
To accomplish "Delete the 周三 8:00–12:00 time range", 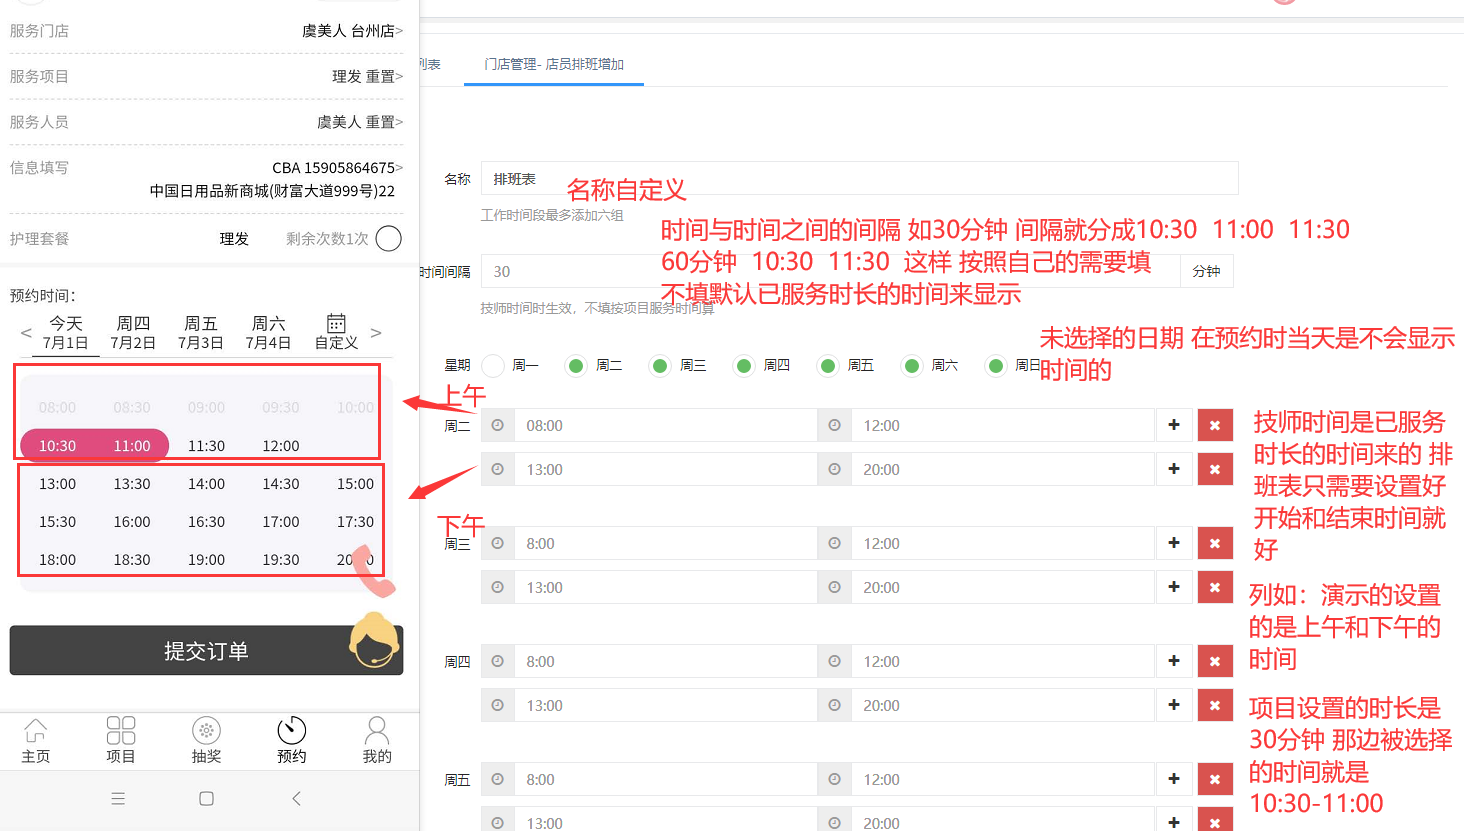I will click(1215, 544).
